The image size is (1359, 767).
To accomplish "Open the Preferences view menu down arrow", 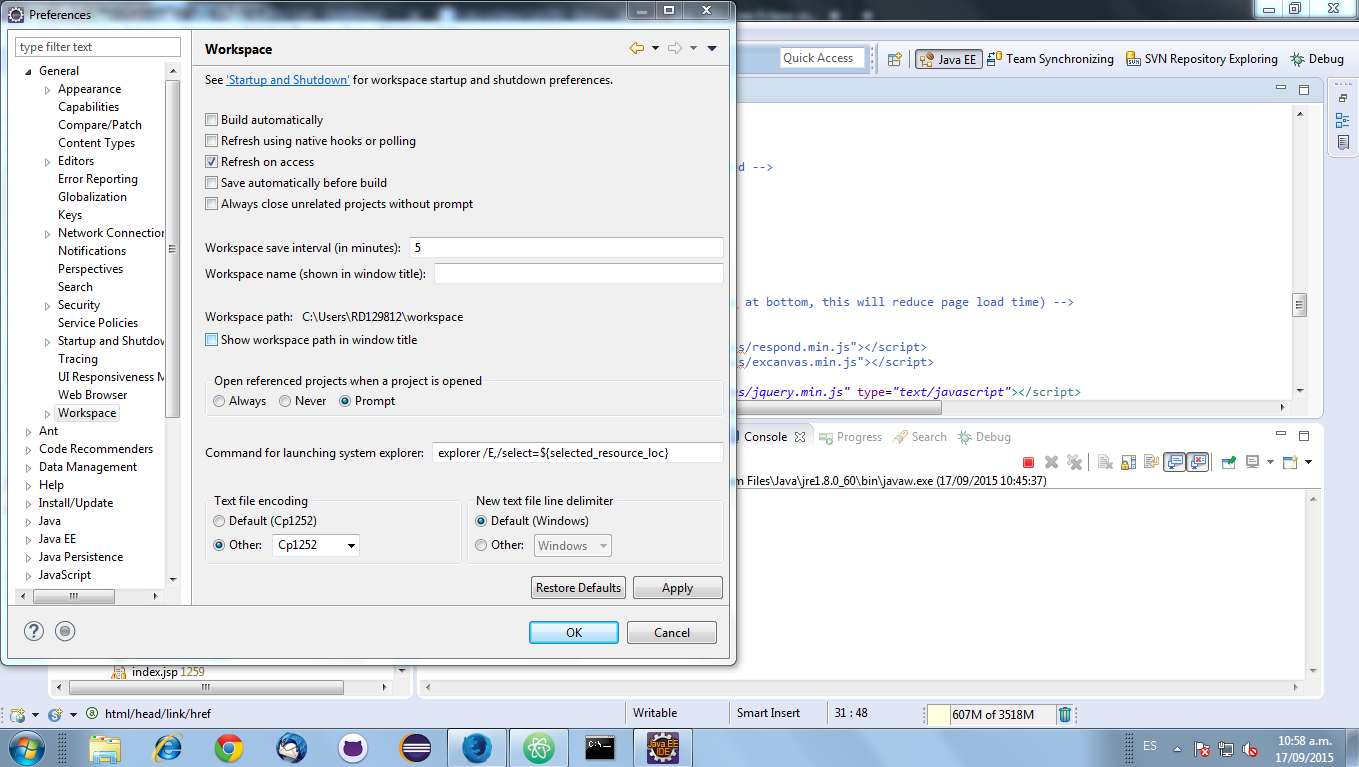I will tap(712, 48).
